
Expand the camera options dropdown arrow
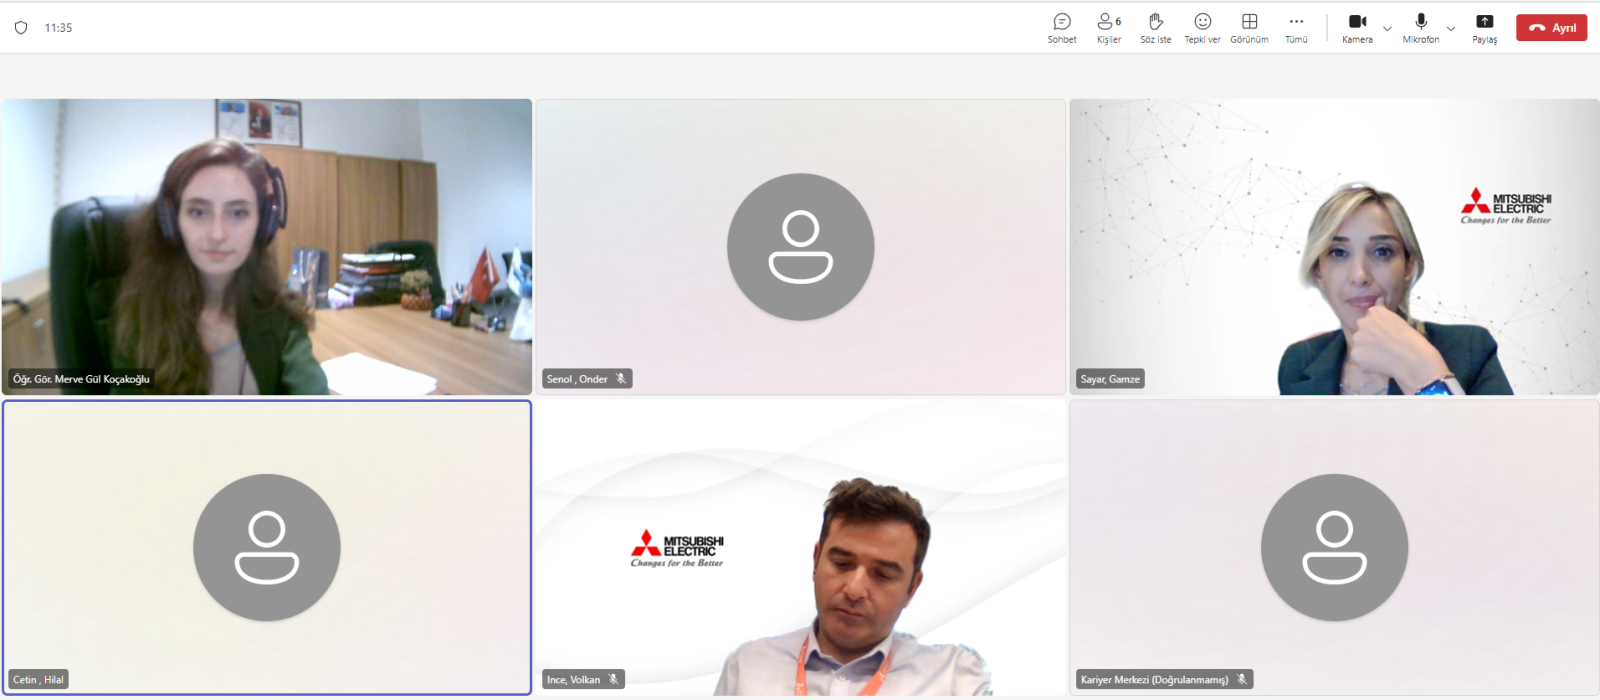pyautogui.click(x=1387, y=29)
